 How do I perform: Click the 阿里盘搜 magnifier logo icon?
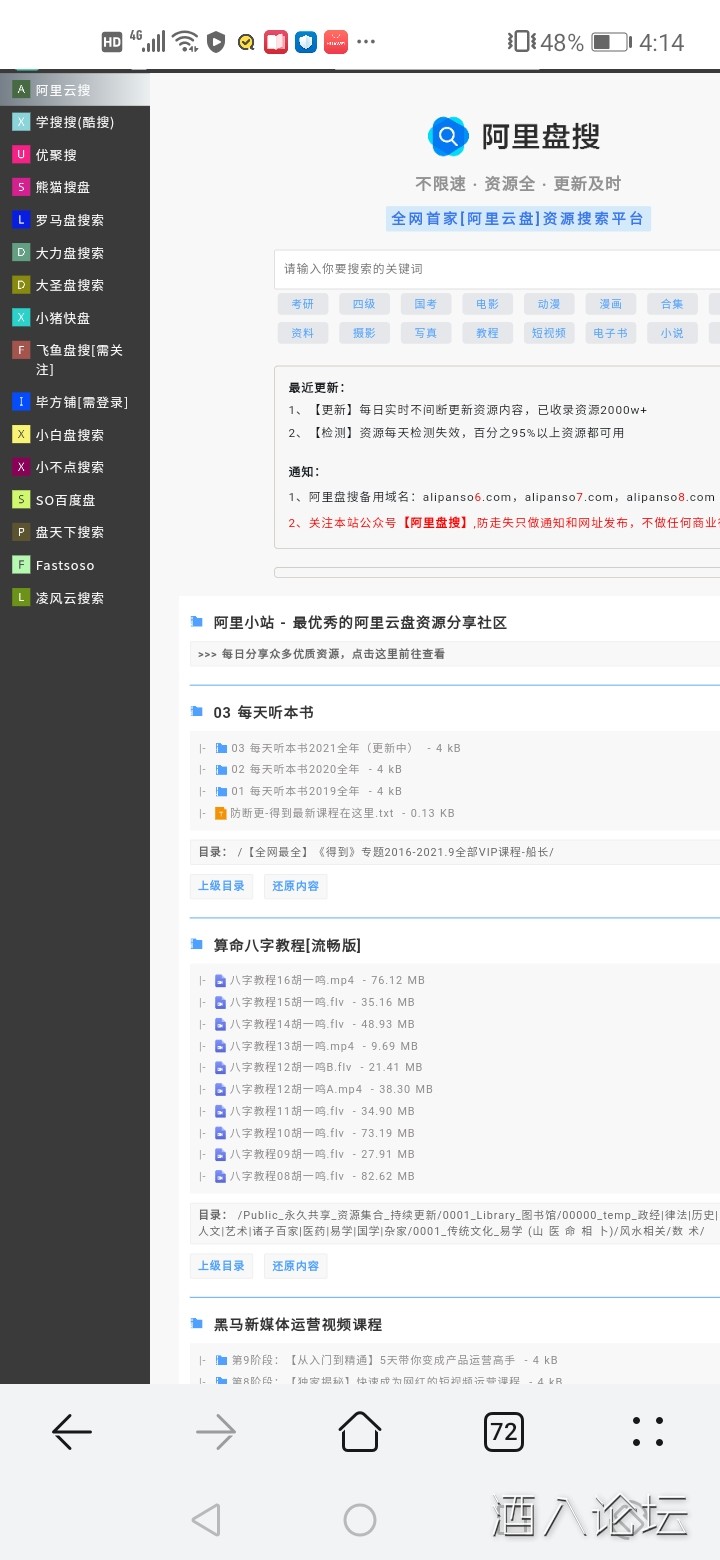(x=448, y=137)
